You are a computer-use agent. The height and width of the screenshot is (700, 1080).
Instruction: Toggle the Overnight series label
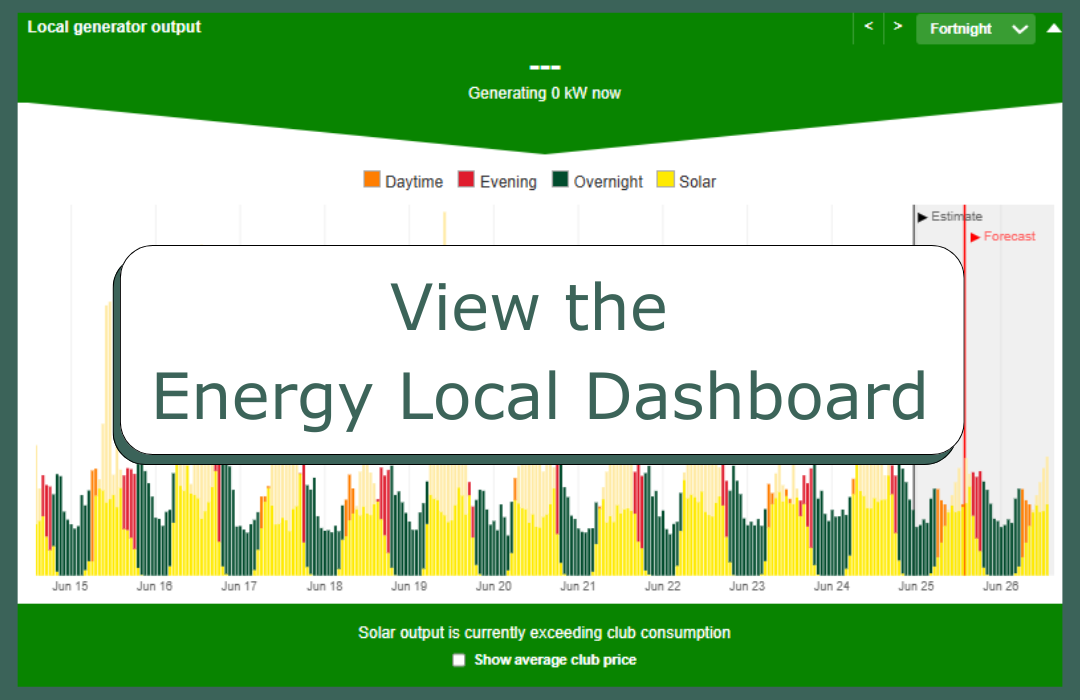[x=608, y=182]
